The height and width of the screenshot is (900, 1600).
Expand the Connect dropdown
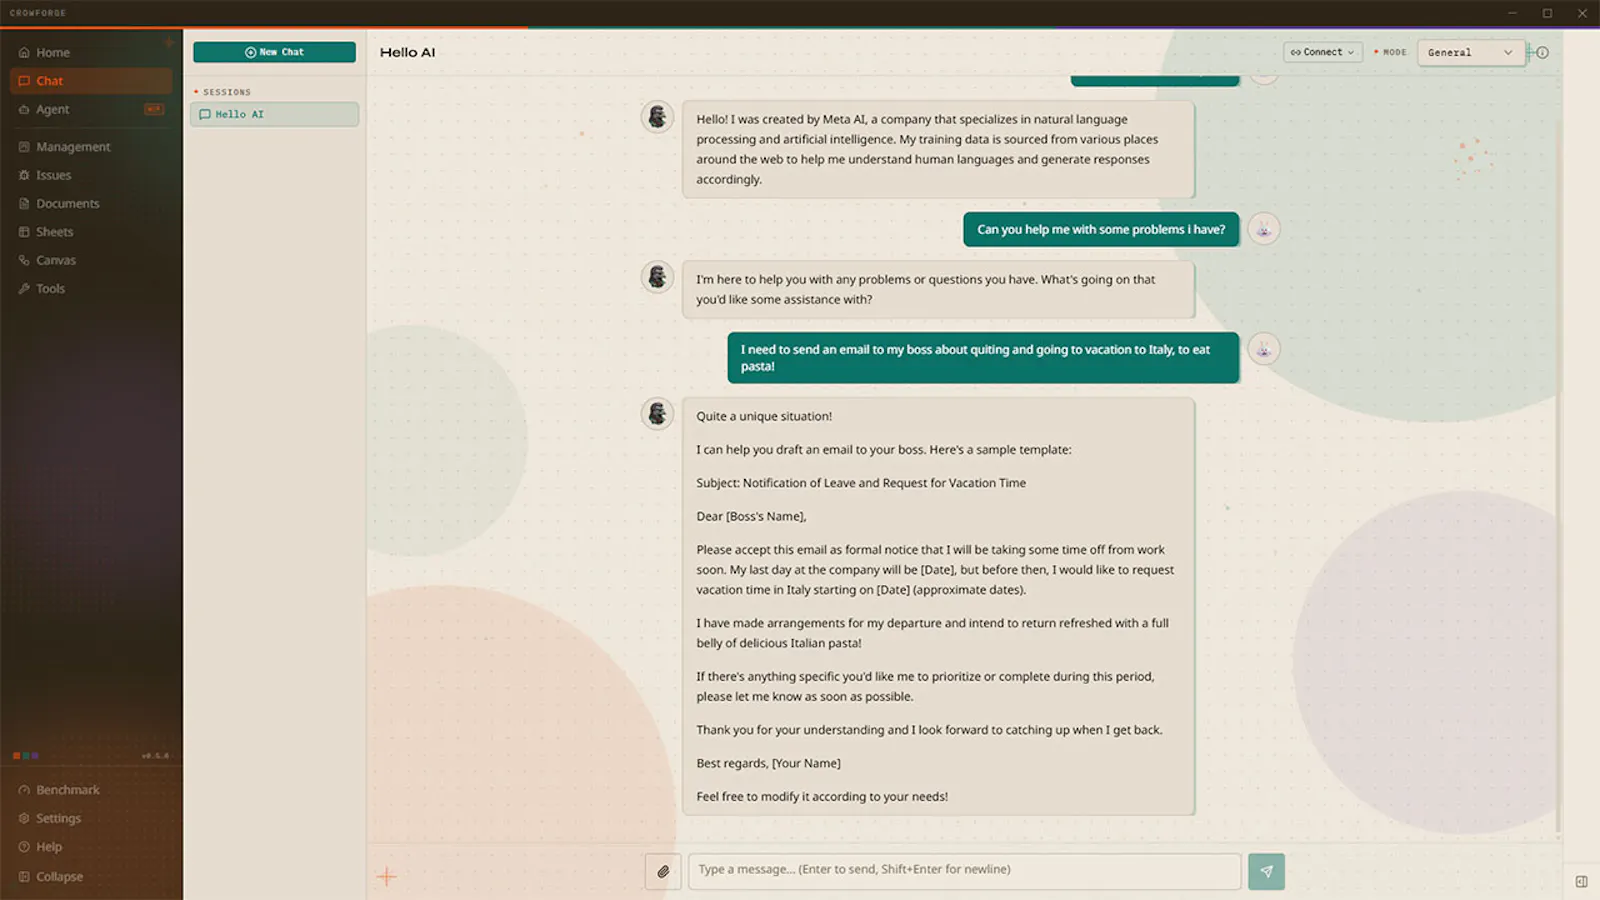tap(1322, 52)
